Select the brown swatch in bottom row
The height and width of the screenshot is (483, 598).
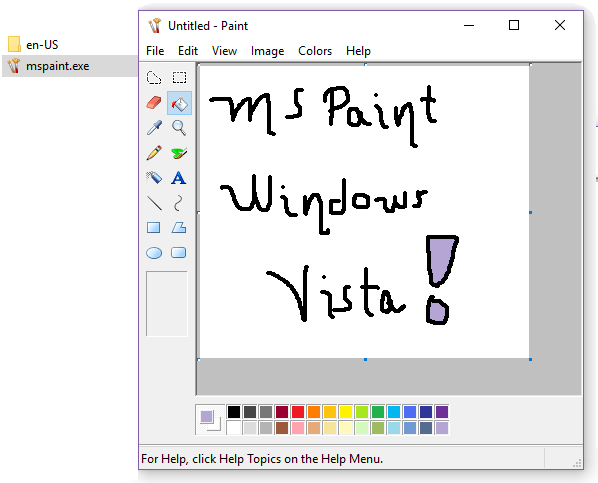[x=282, y=428]
